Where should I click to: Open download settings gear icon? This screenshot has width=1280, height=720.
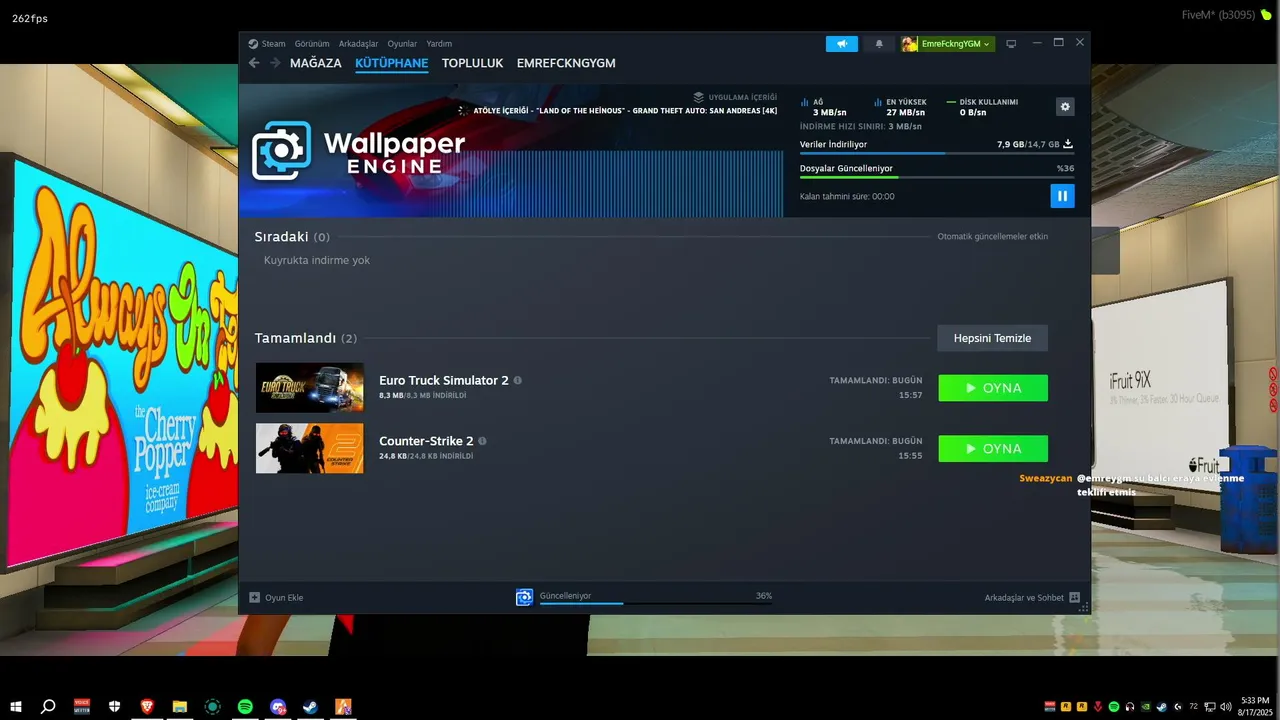(x=1065, y=106)
